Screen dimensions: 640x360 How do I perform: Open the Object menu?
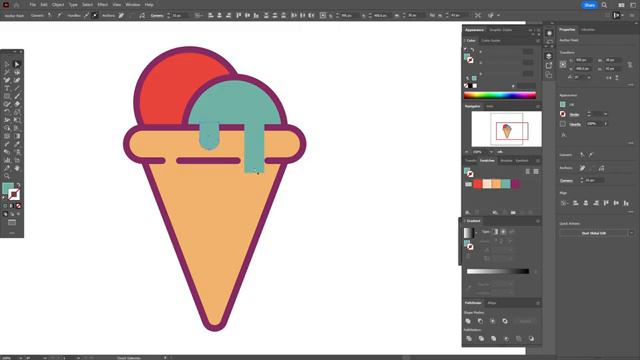tap(58, 4)
